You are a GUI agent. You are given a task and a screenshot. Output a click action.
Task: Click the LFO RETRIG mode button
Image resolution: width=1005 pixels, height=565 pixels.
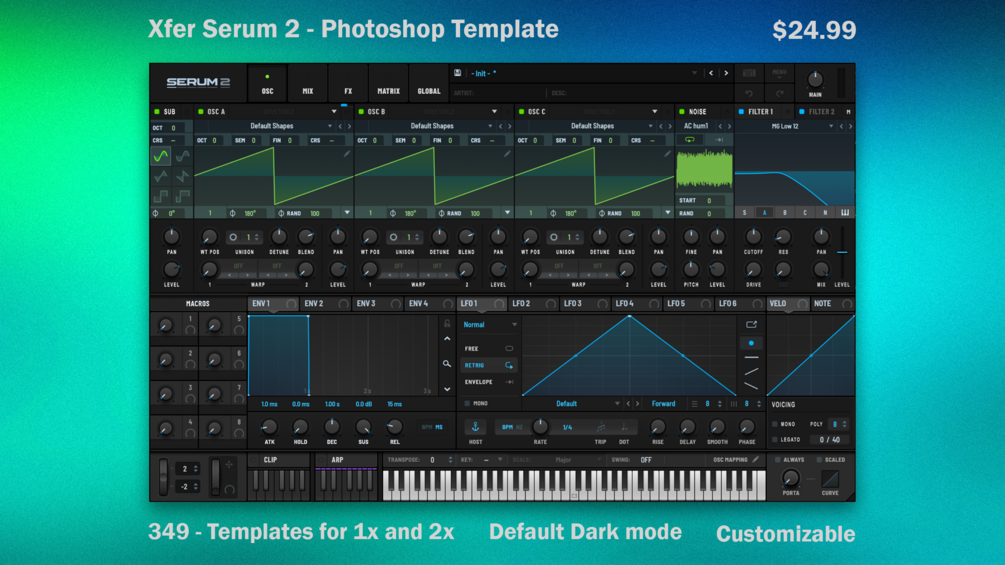point(488,365)
